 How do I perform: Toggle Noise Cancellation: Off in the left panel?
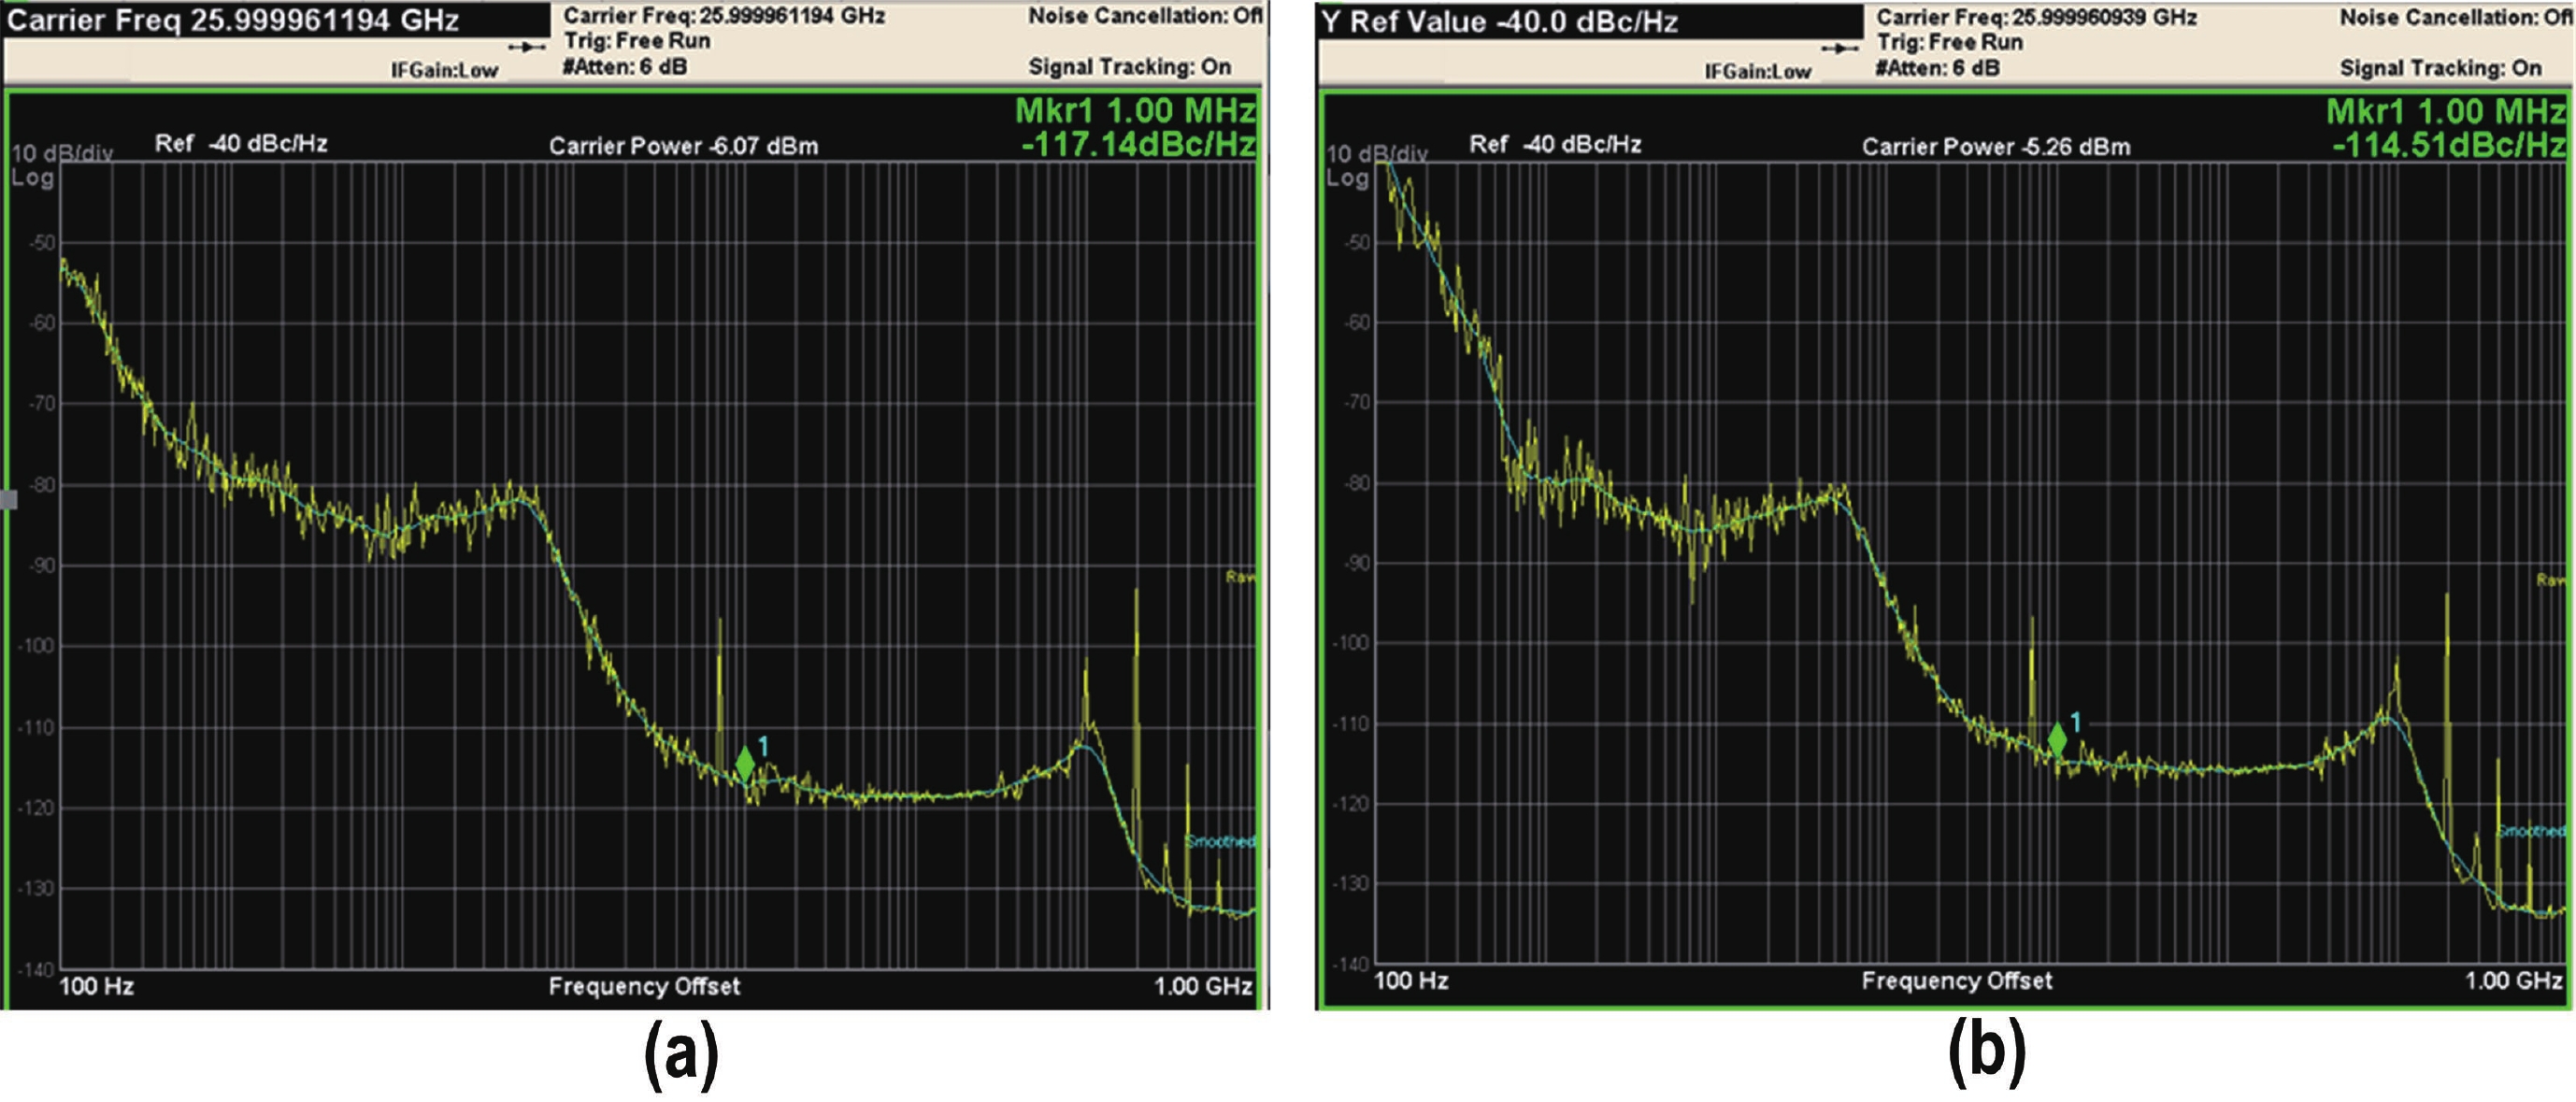click(1143, 16)
